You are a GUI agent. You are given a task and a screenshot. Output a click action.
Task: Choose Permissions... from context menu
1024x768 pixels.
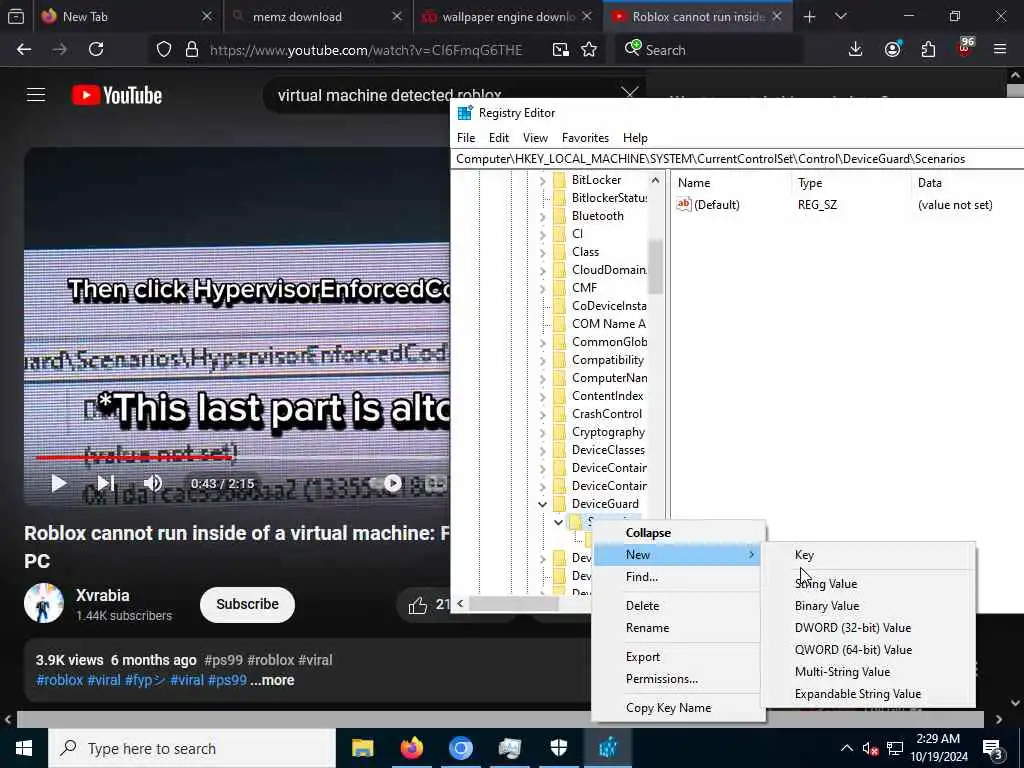click(x=678, y=679)
